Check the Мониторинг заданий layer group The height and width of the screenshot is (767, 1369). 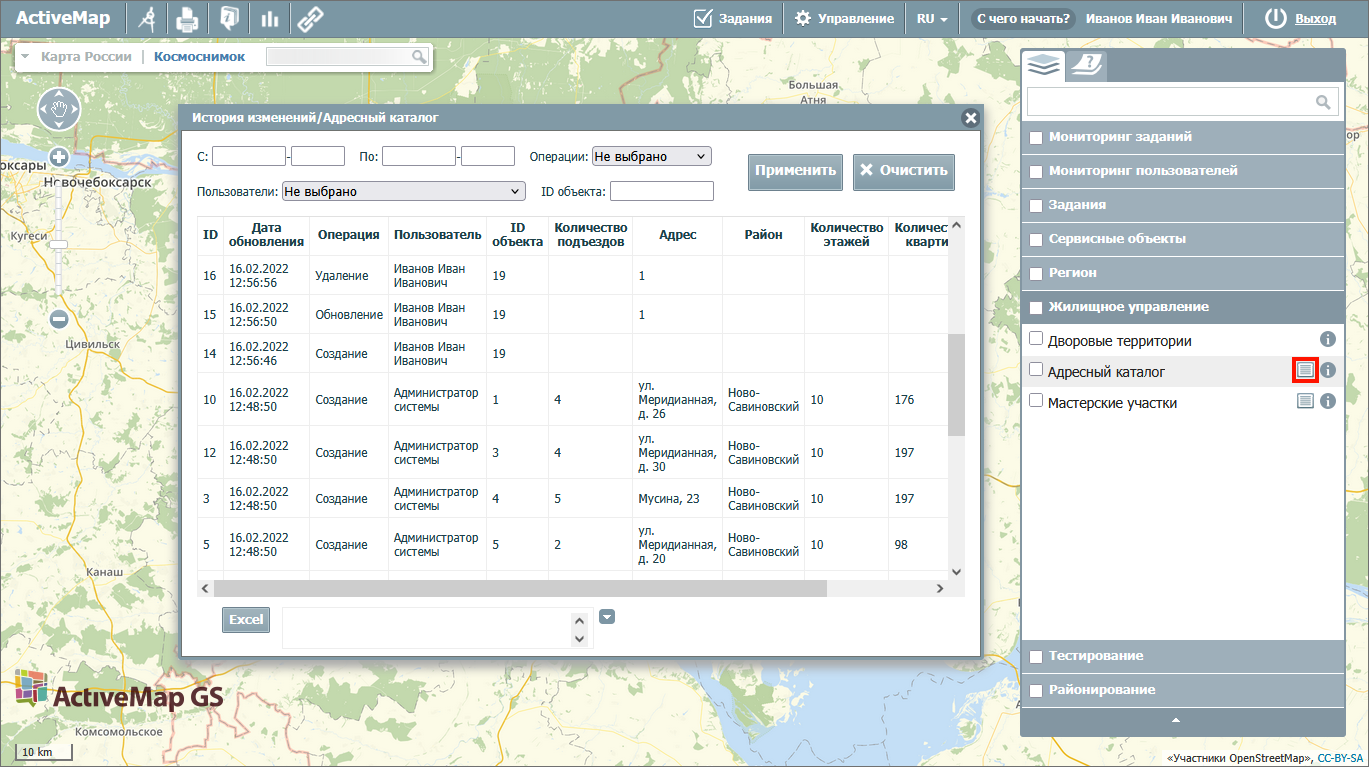1036,137
